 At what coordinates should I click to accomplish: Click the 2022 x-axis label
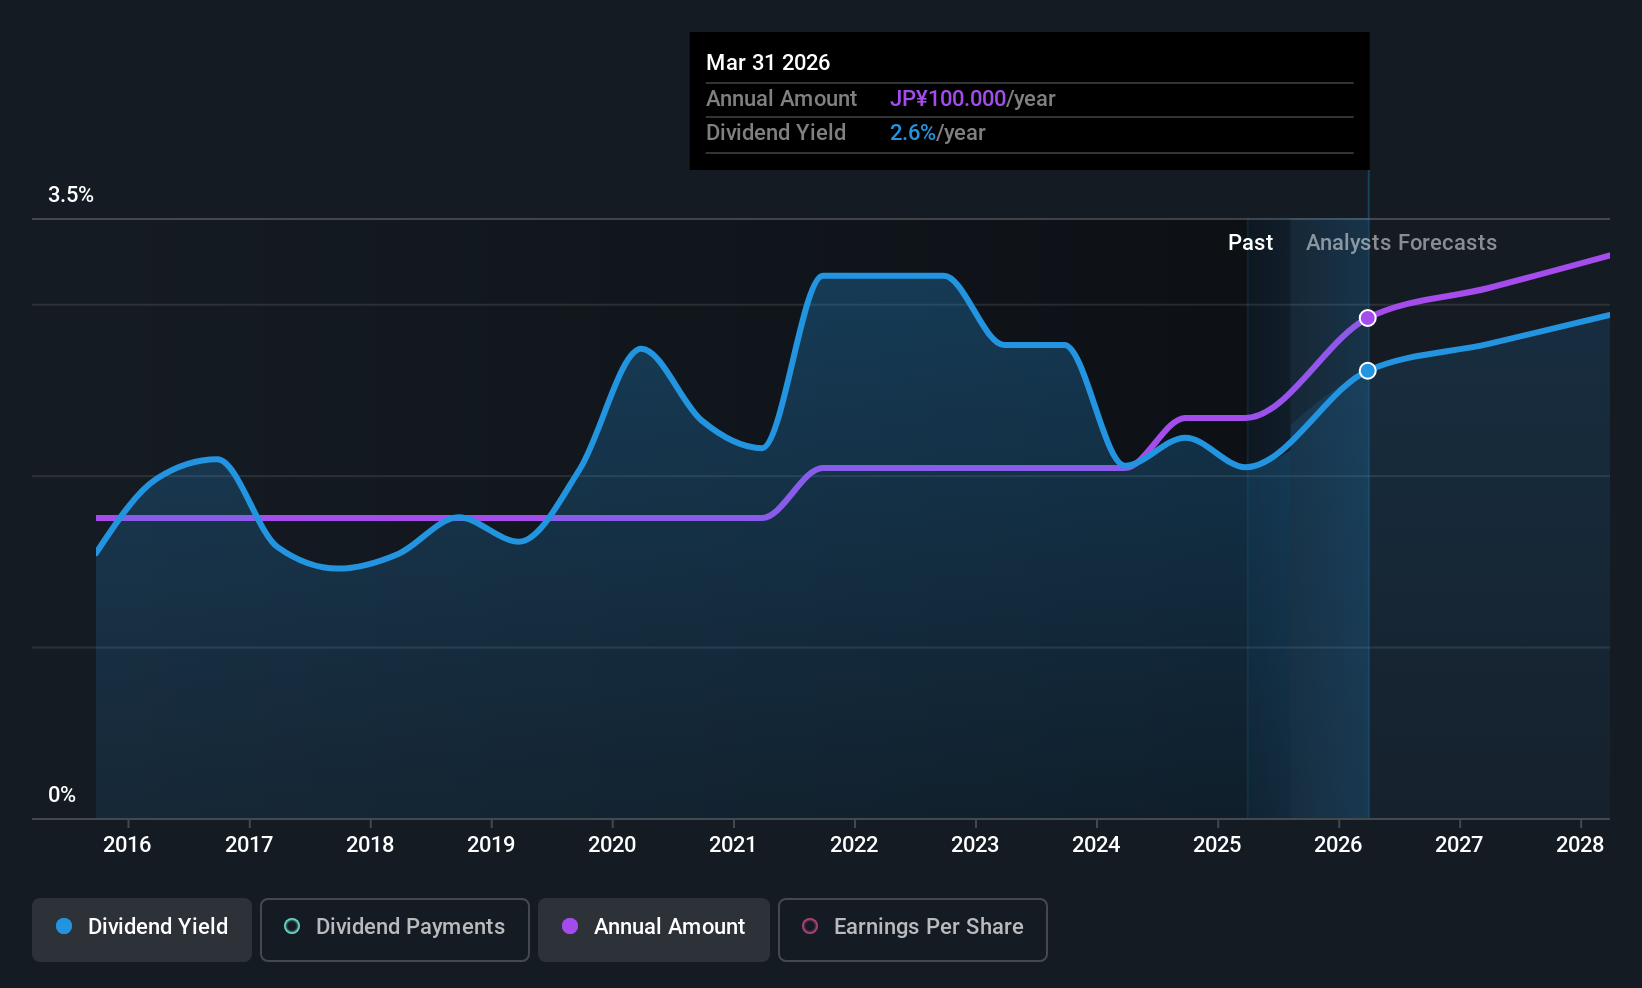tap(854, 845)
